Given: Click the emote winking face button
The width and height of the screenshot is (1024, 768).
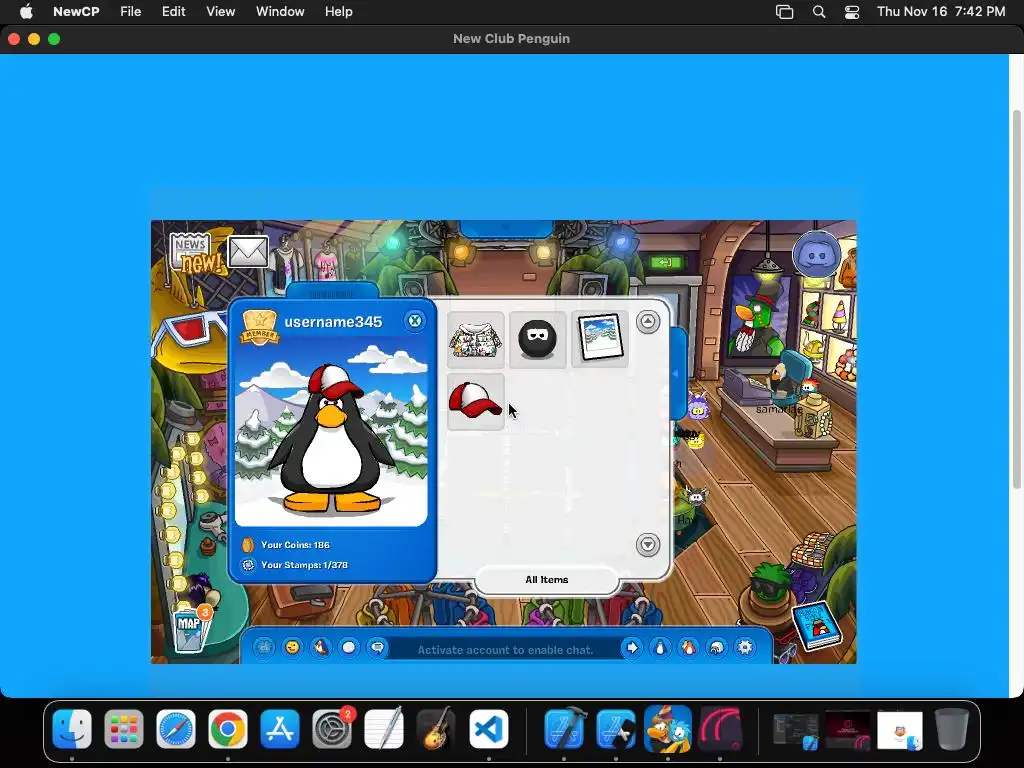Looking at the screenshot, I should (x=292, y=647).
